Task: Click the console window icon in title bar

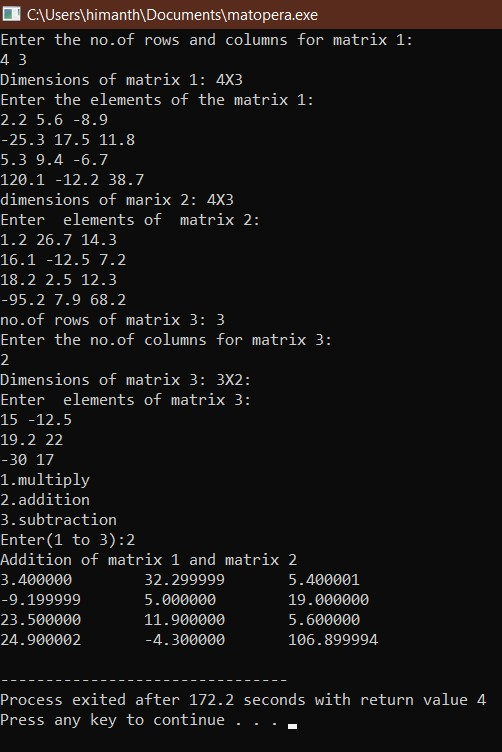Action: [11, 14]
